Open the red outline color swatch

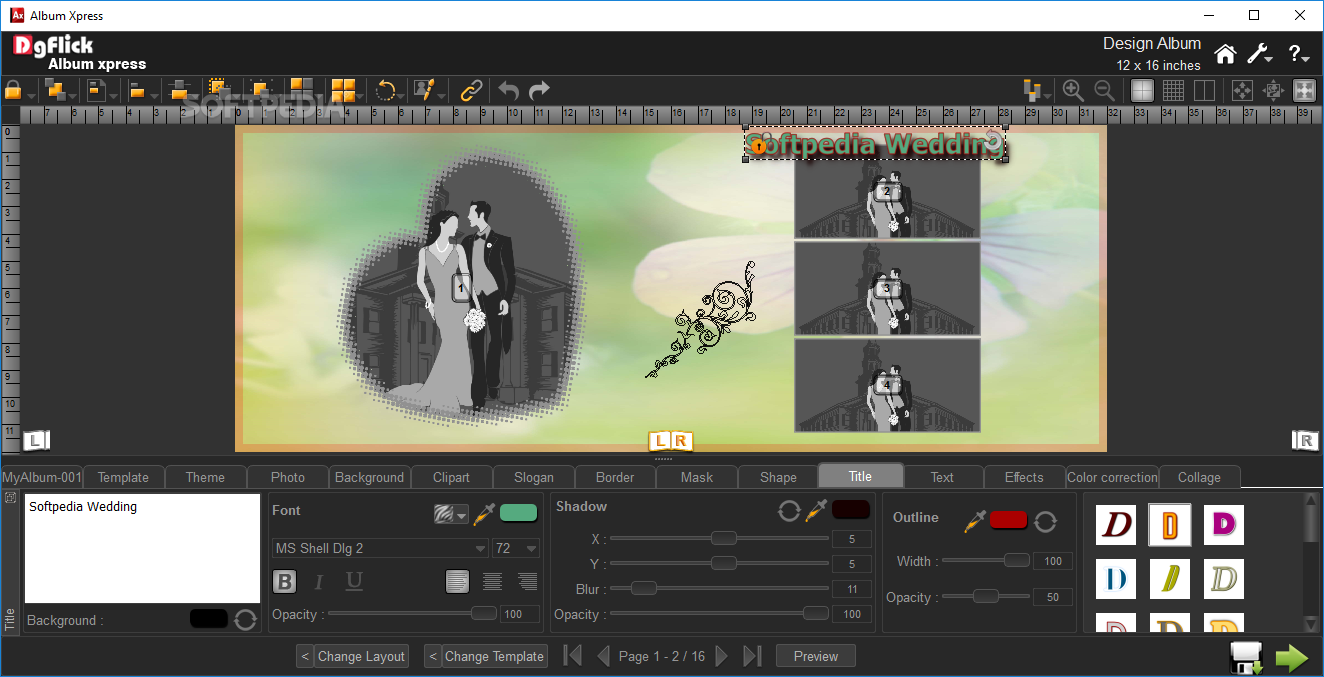tap(1008, 519)
